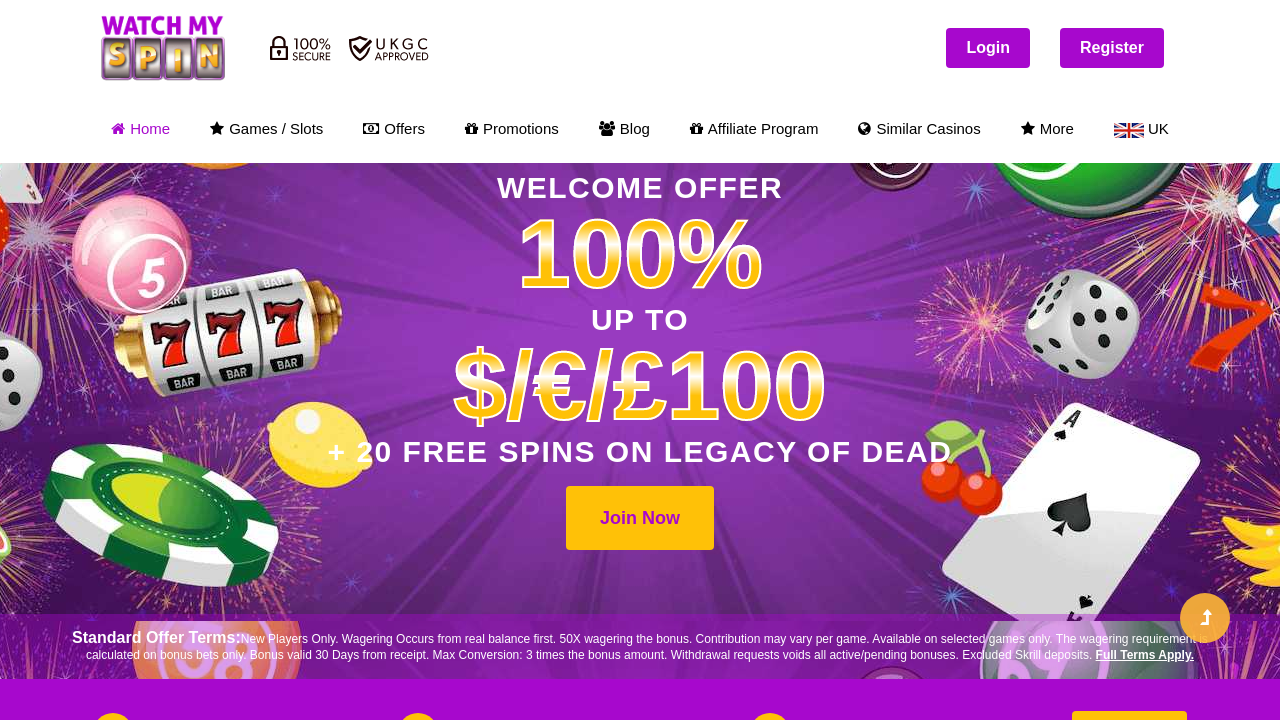This screenshot has width=1280, height=720.
Task: Click the money icon beside Offers
Action: (371, 129)
